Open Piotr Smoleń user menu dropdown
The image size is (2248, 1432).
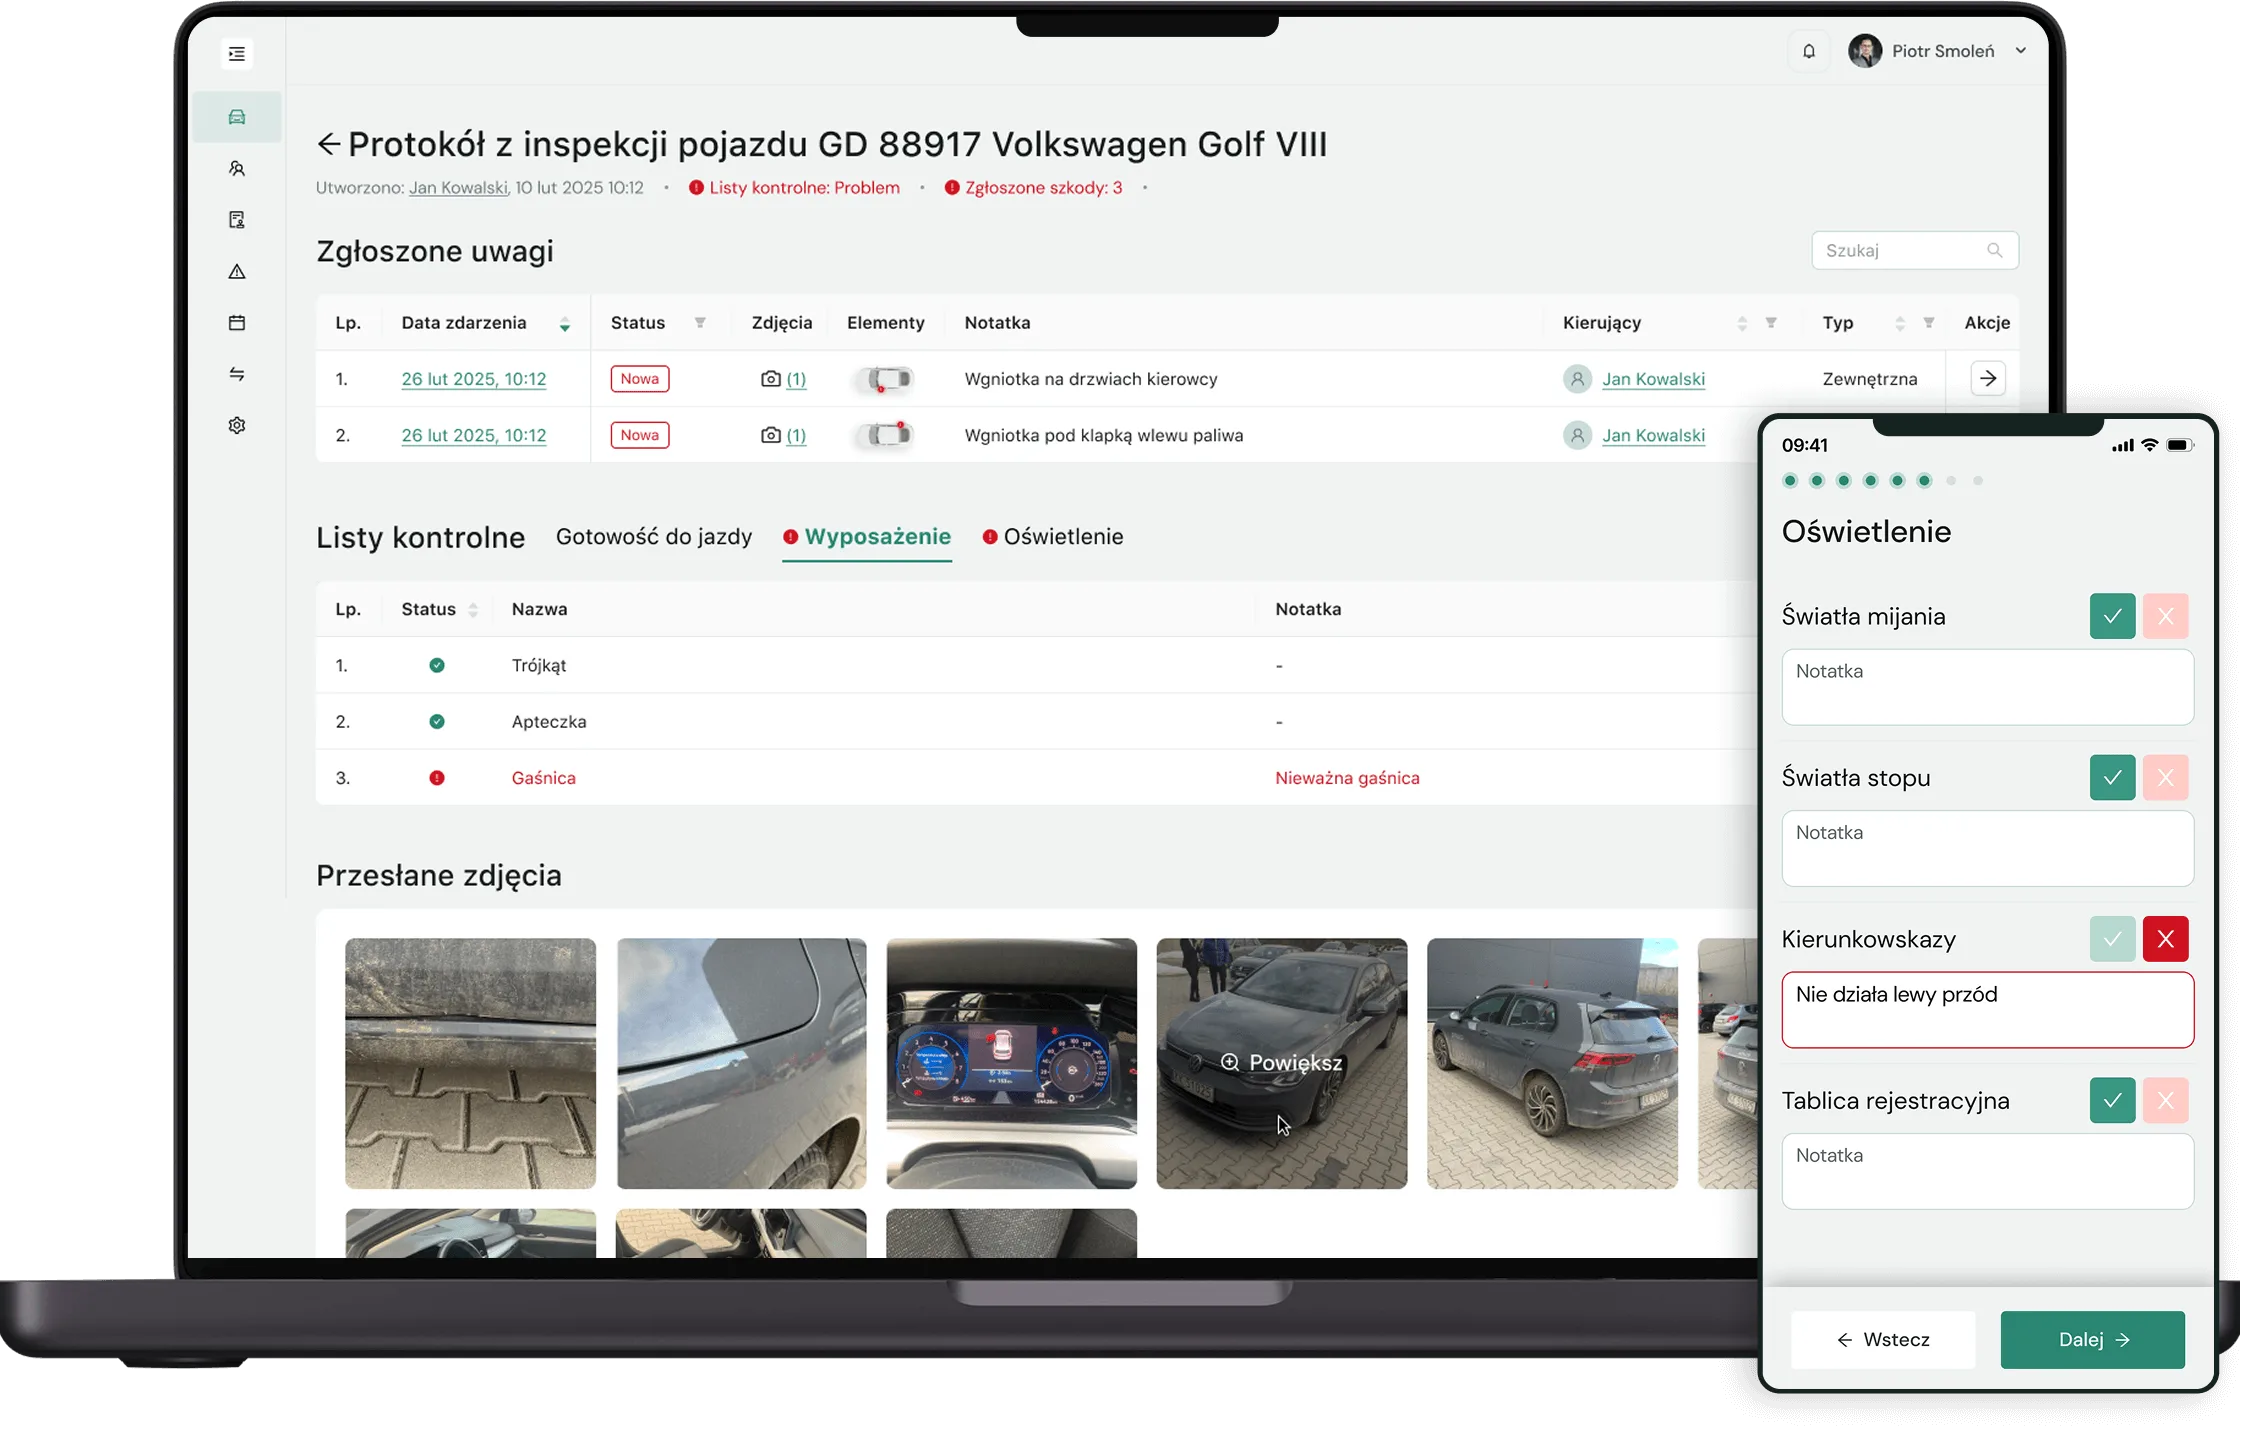point(1938,51)
